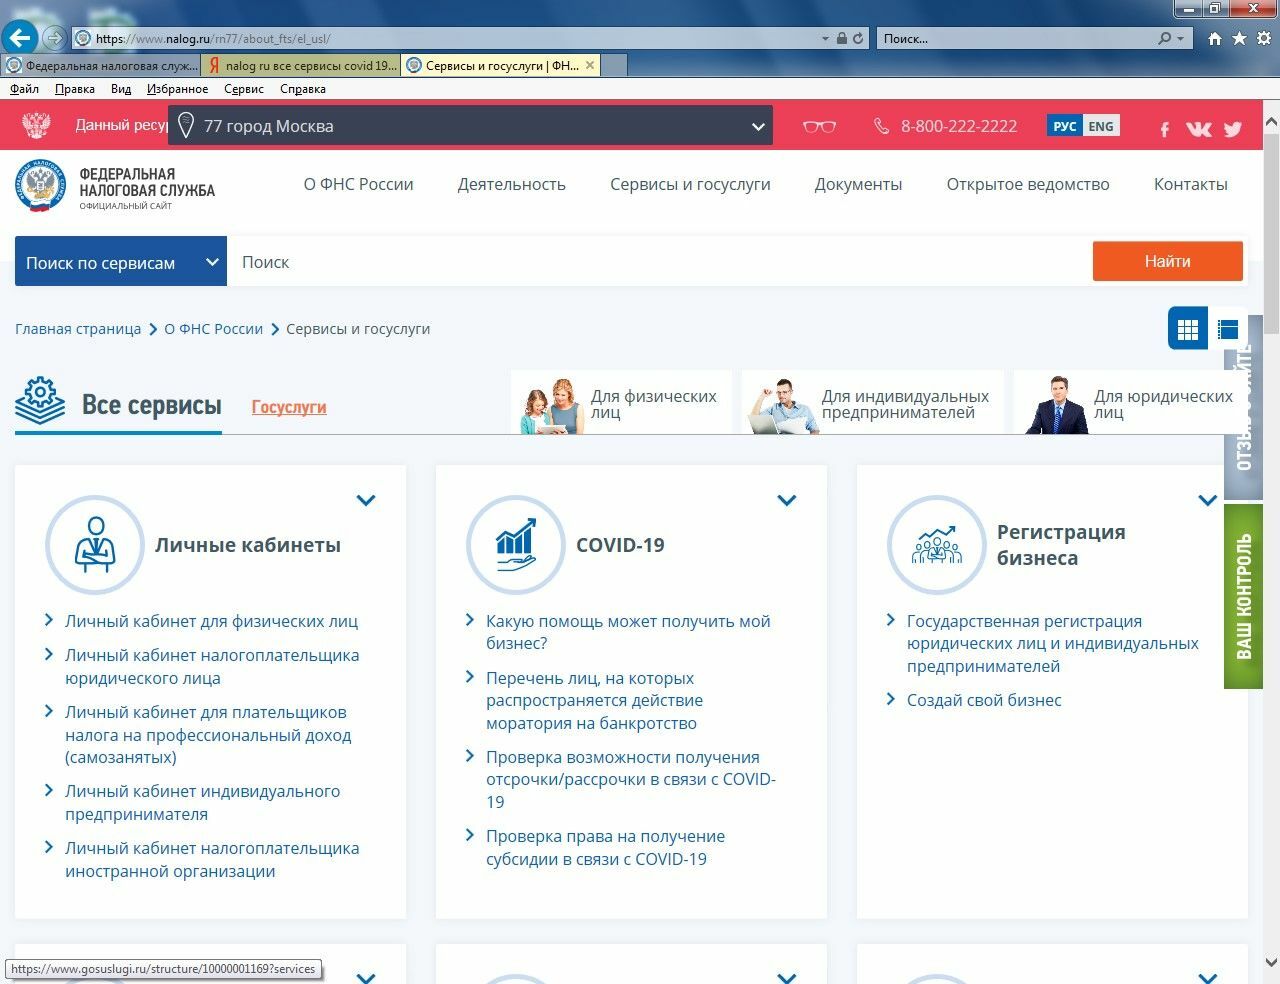Open the green ВАШ КОНТРОЛЬ side tab
This screenshot has width=1280, height=984.
click(x=1243, y=597)
